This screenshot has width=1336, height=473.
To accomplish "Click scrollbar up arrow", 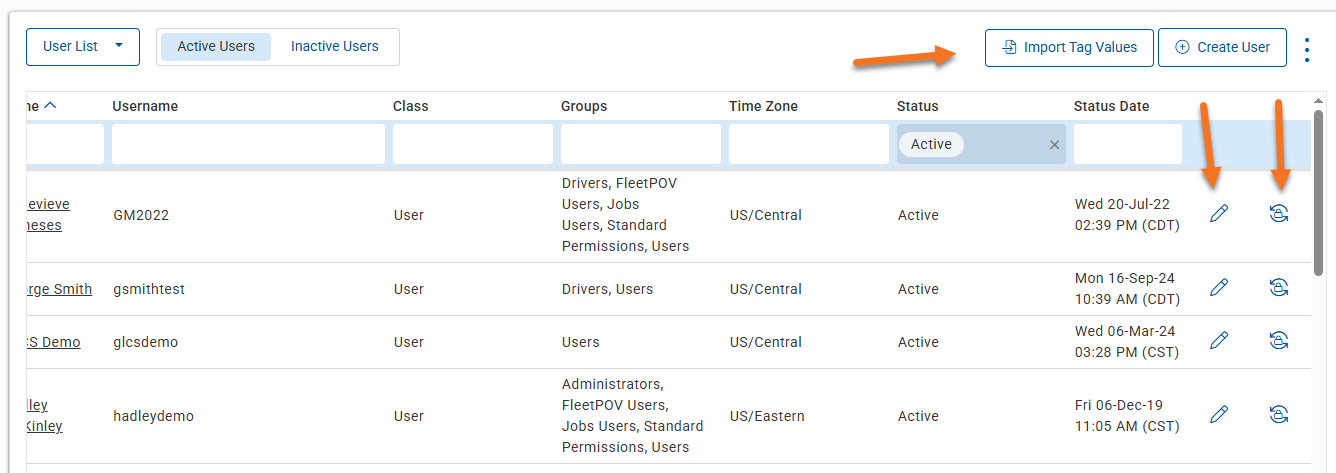I will (x=1319, y=99).
